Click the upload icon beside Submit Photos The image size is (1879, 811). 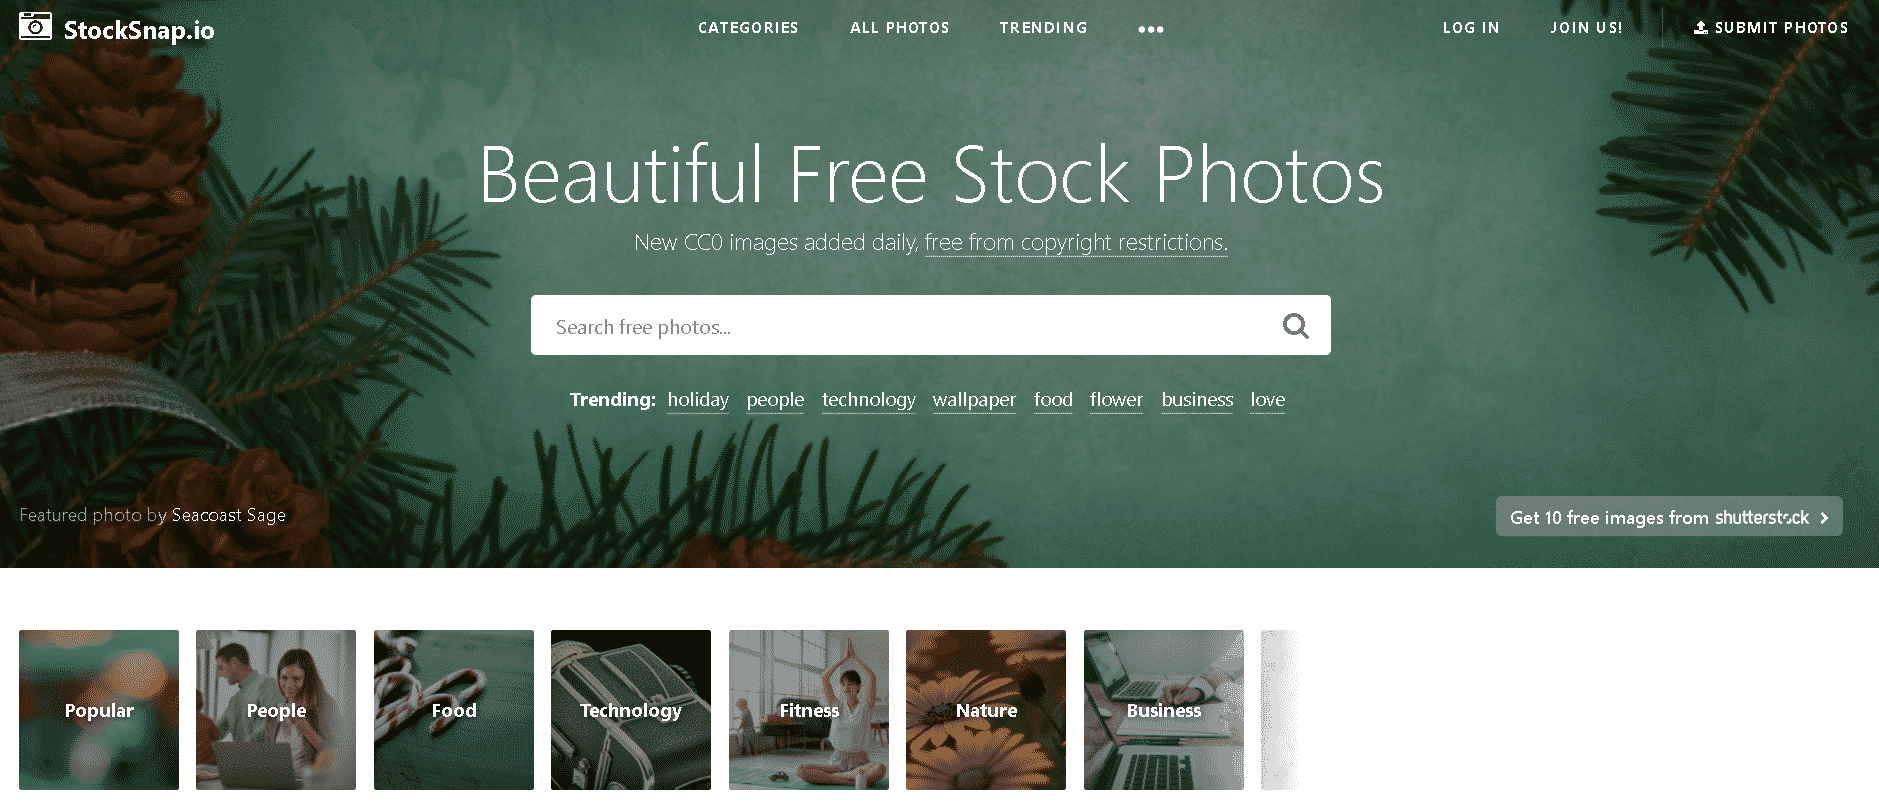[1700, 28]
